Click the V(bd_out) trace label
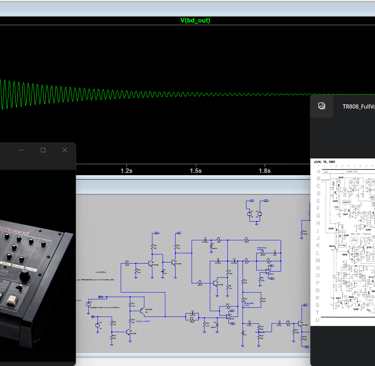The height and width of the screenshot is (366, 375). 195,20
